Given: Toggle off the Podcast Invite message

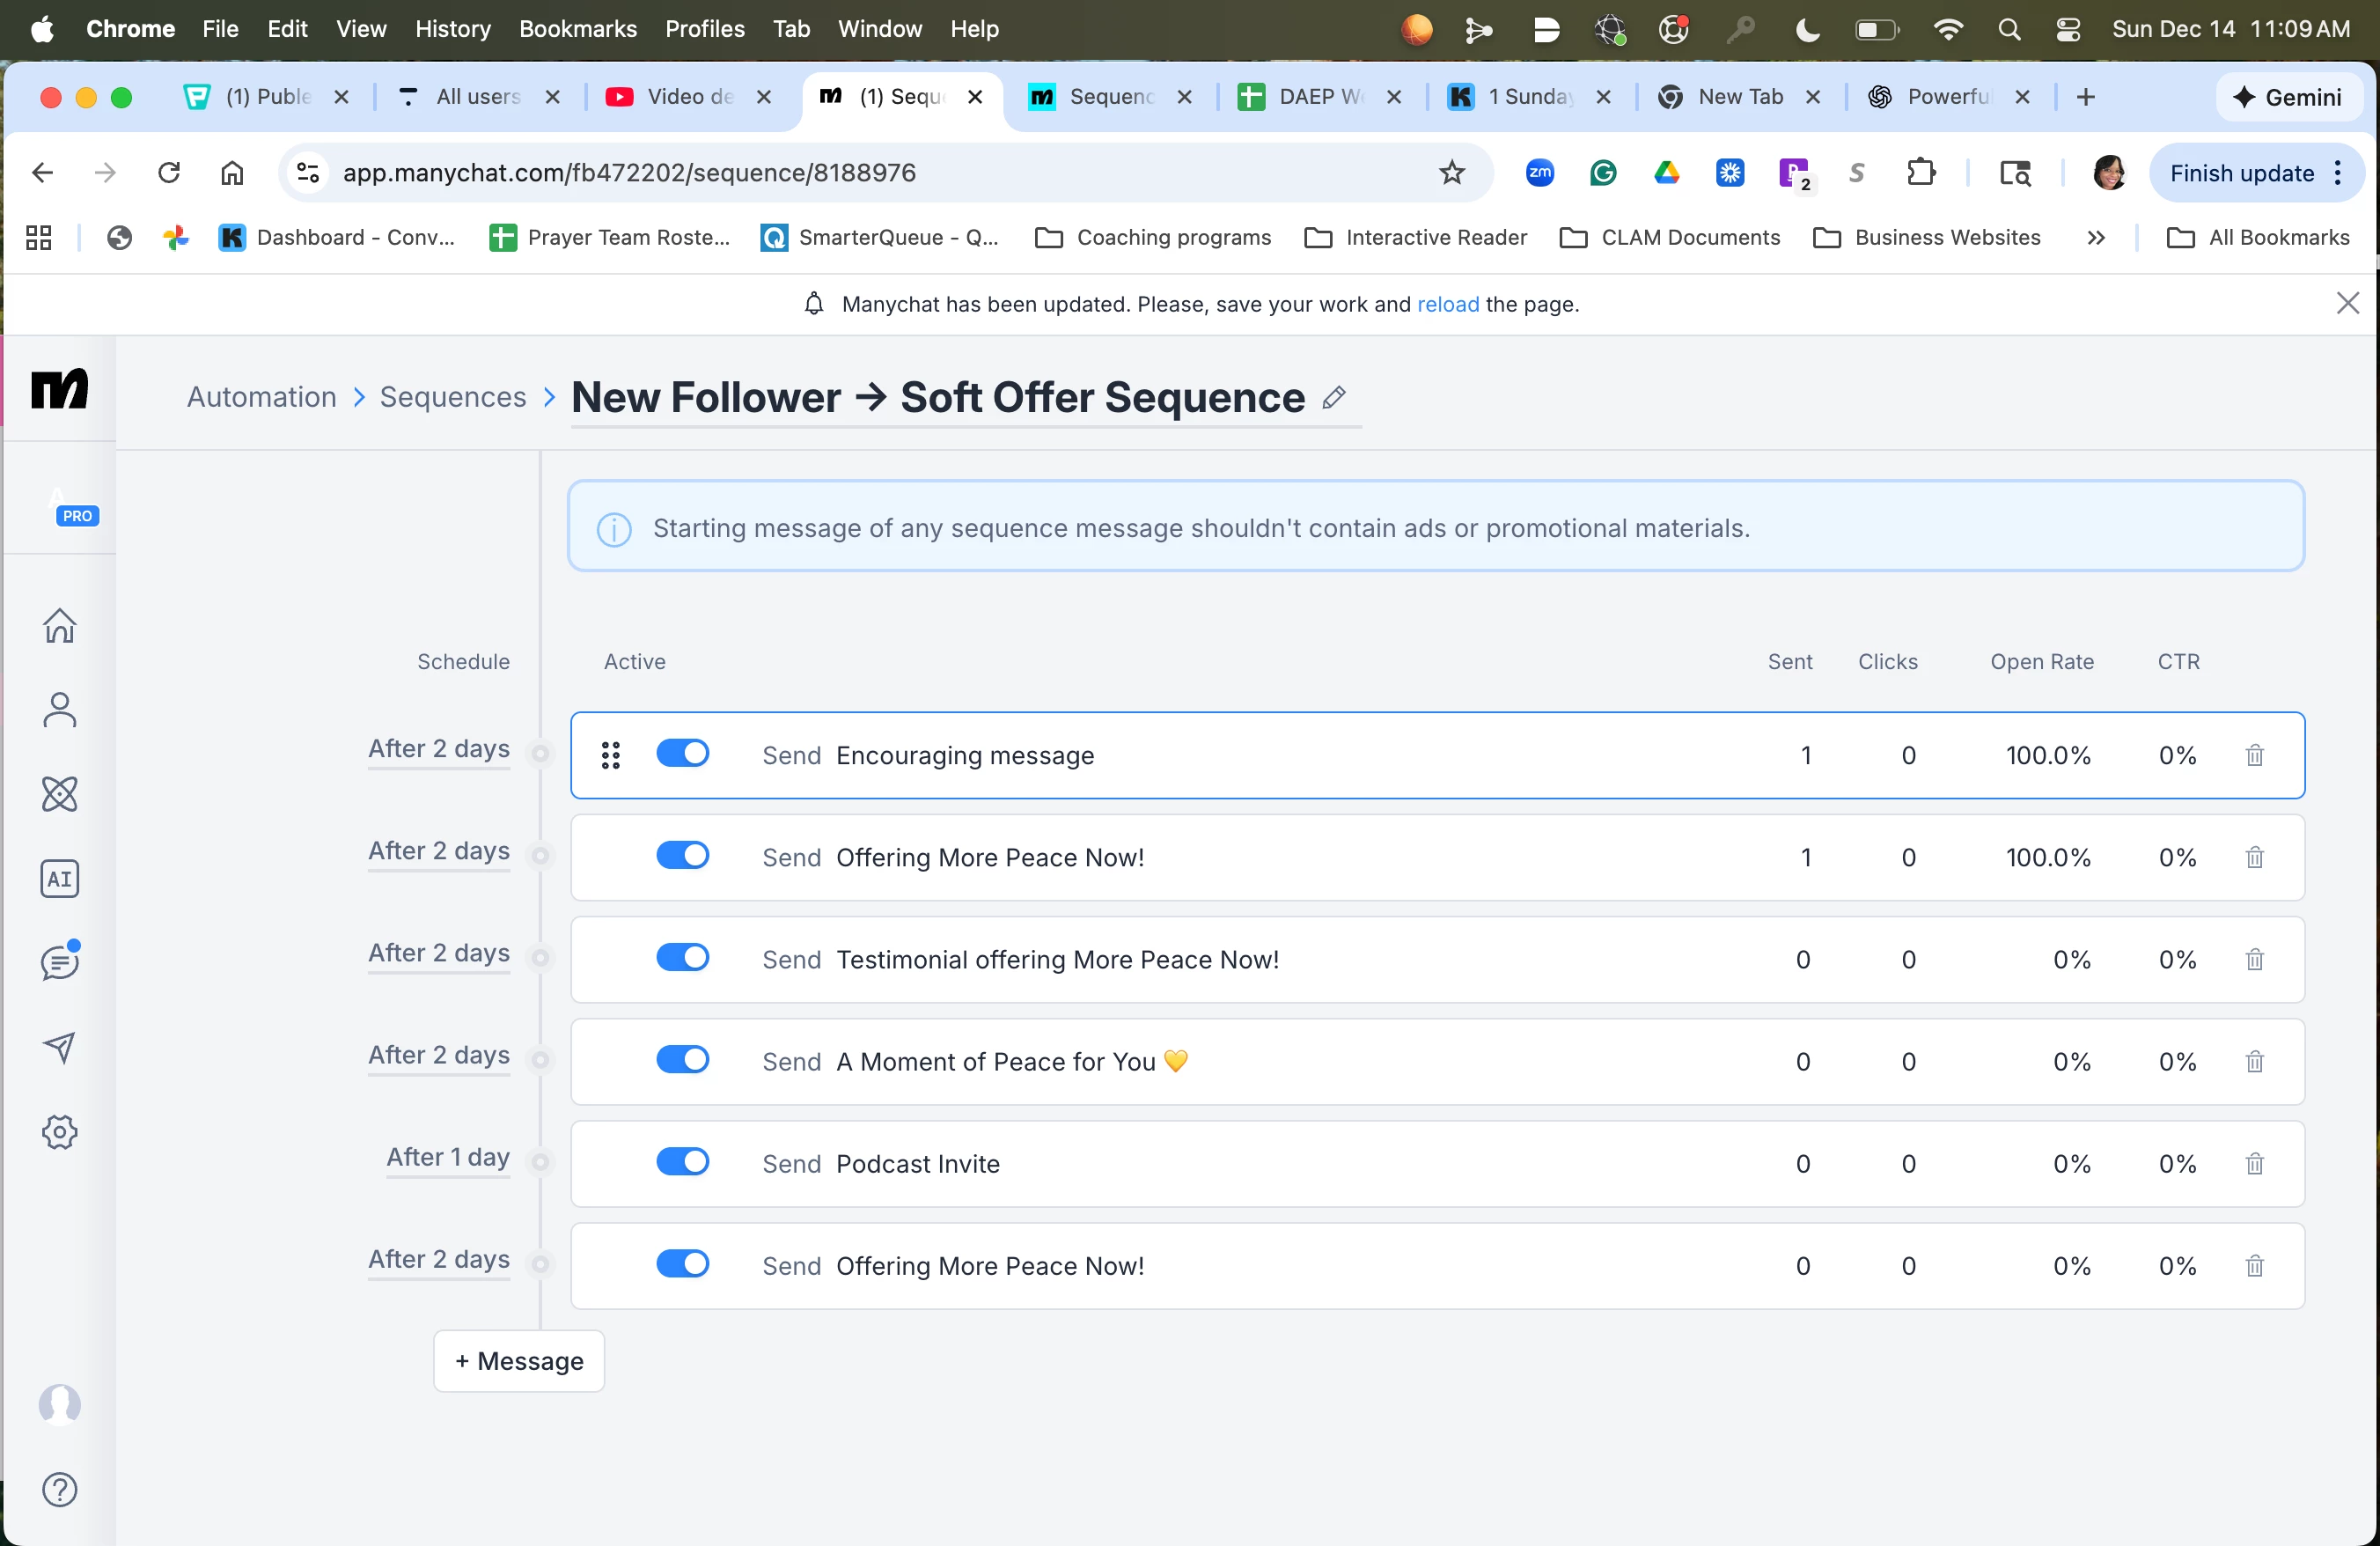Looking at the screenshot, I should 682,1162.
